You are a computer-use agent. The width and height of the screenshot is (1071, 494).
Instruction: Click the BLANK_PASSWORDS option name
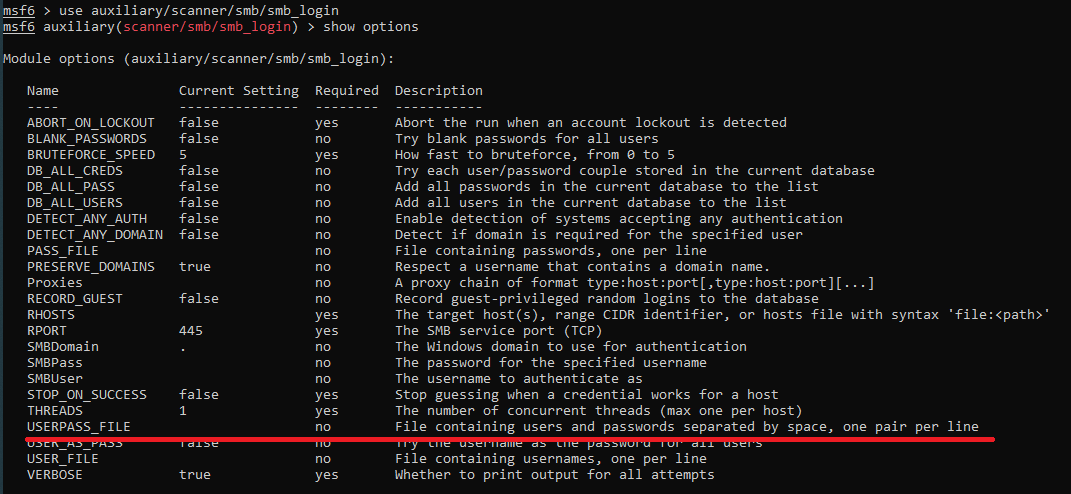click(87, 139)
